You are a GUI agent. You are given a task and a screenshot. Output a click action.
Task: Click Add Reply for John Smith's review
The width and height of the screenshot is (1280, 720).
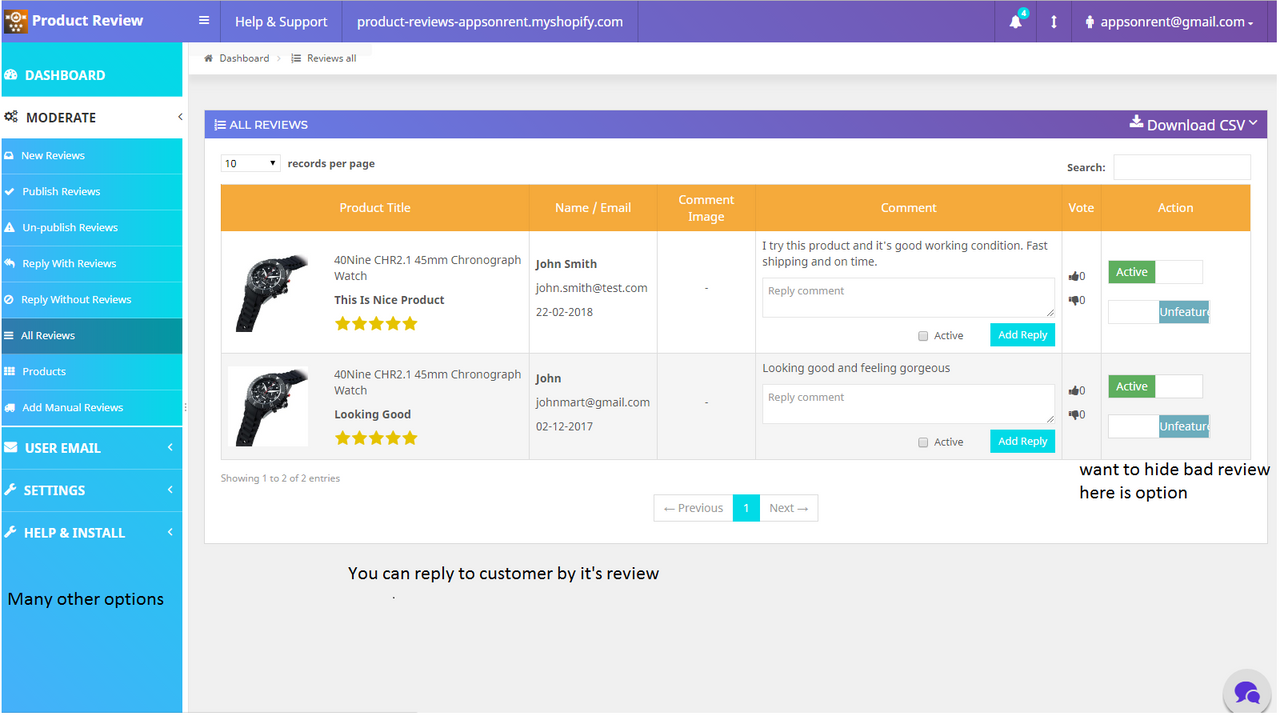1022,335
